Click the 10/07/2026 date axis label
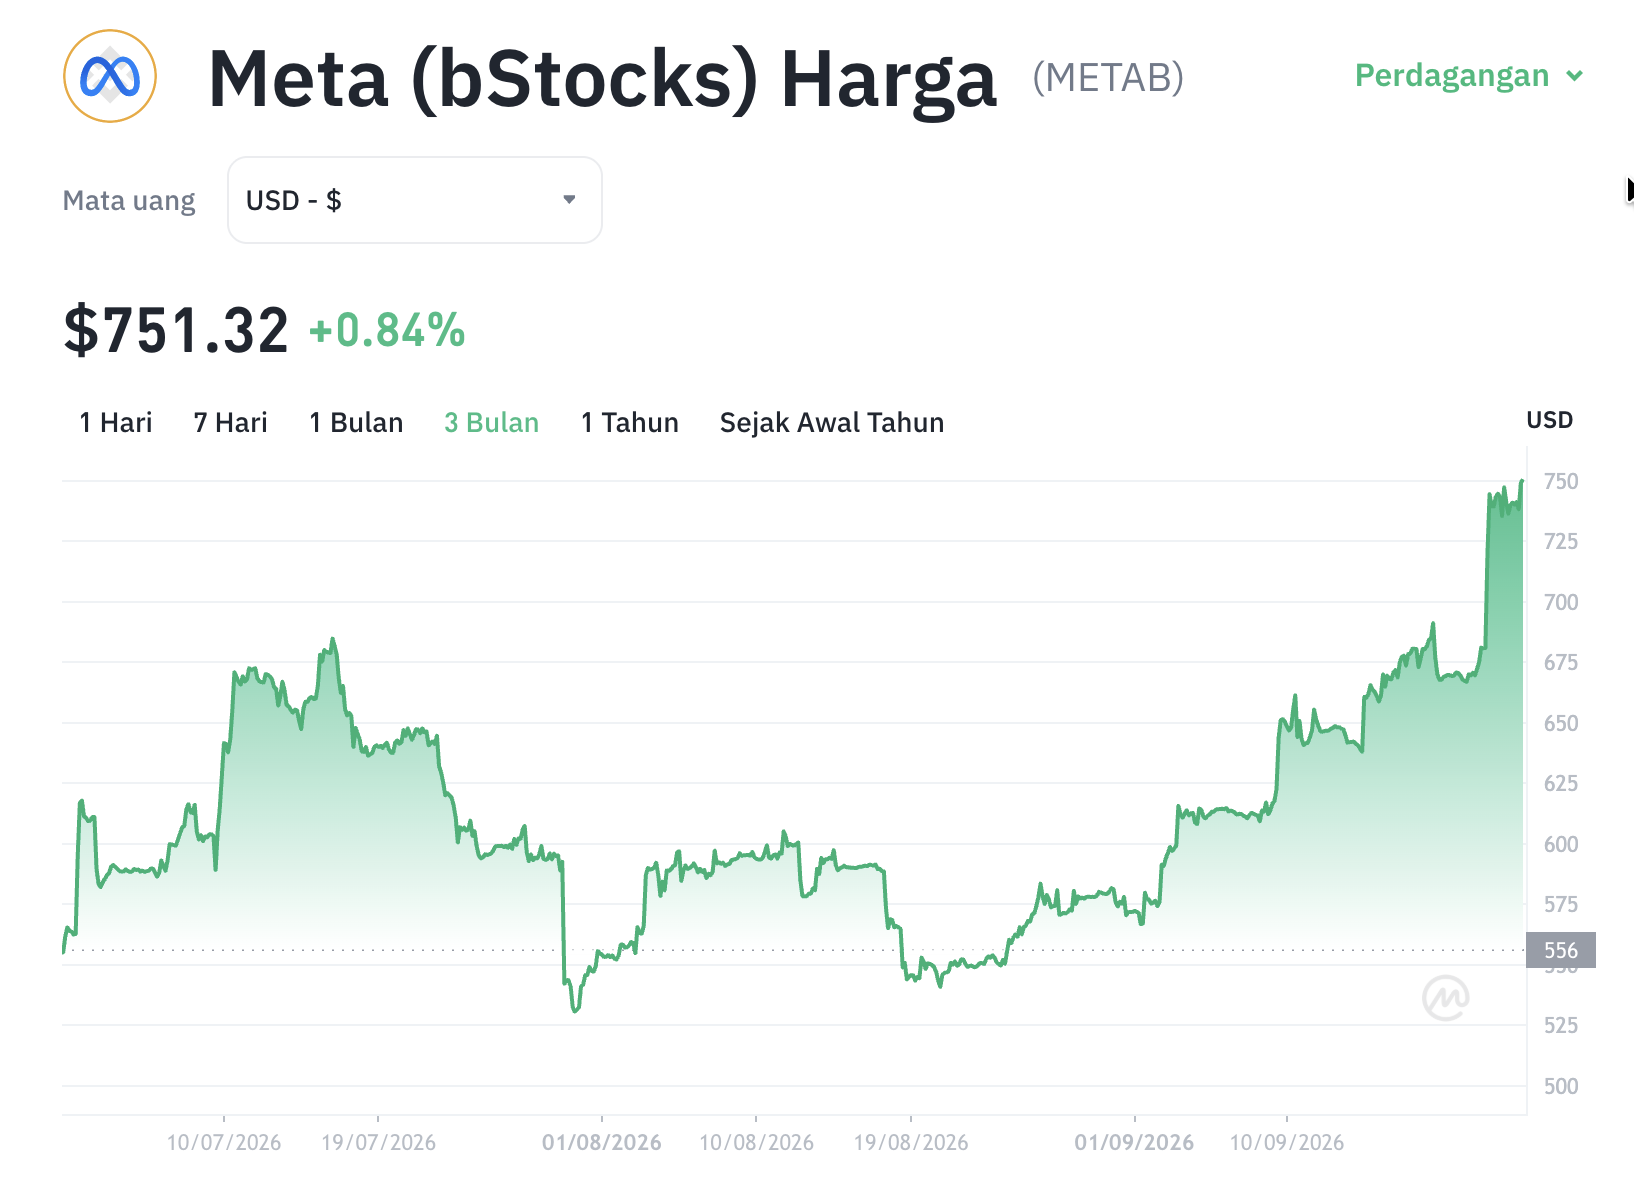This screenshot has width=1634, height=1180. coord(224,1142)
